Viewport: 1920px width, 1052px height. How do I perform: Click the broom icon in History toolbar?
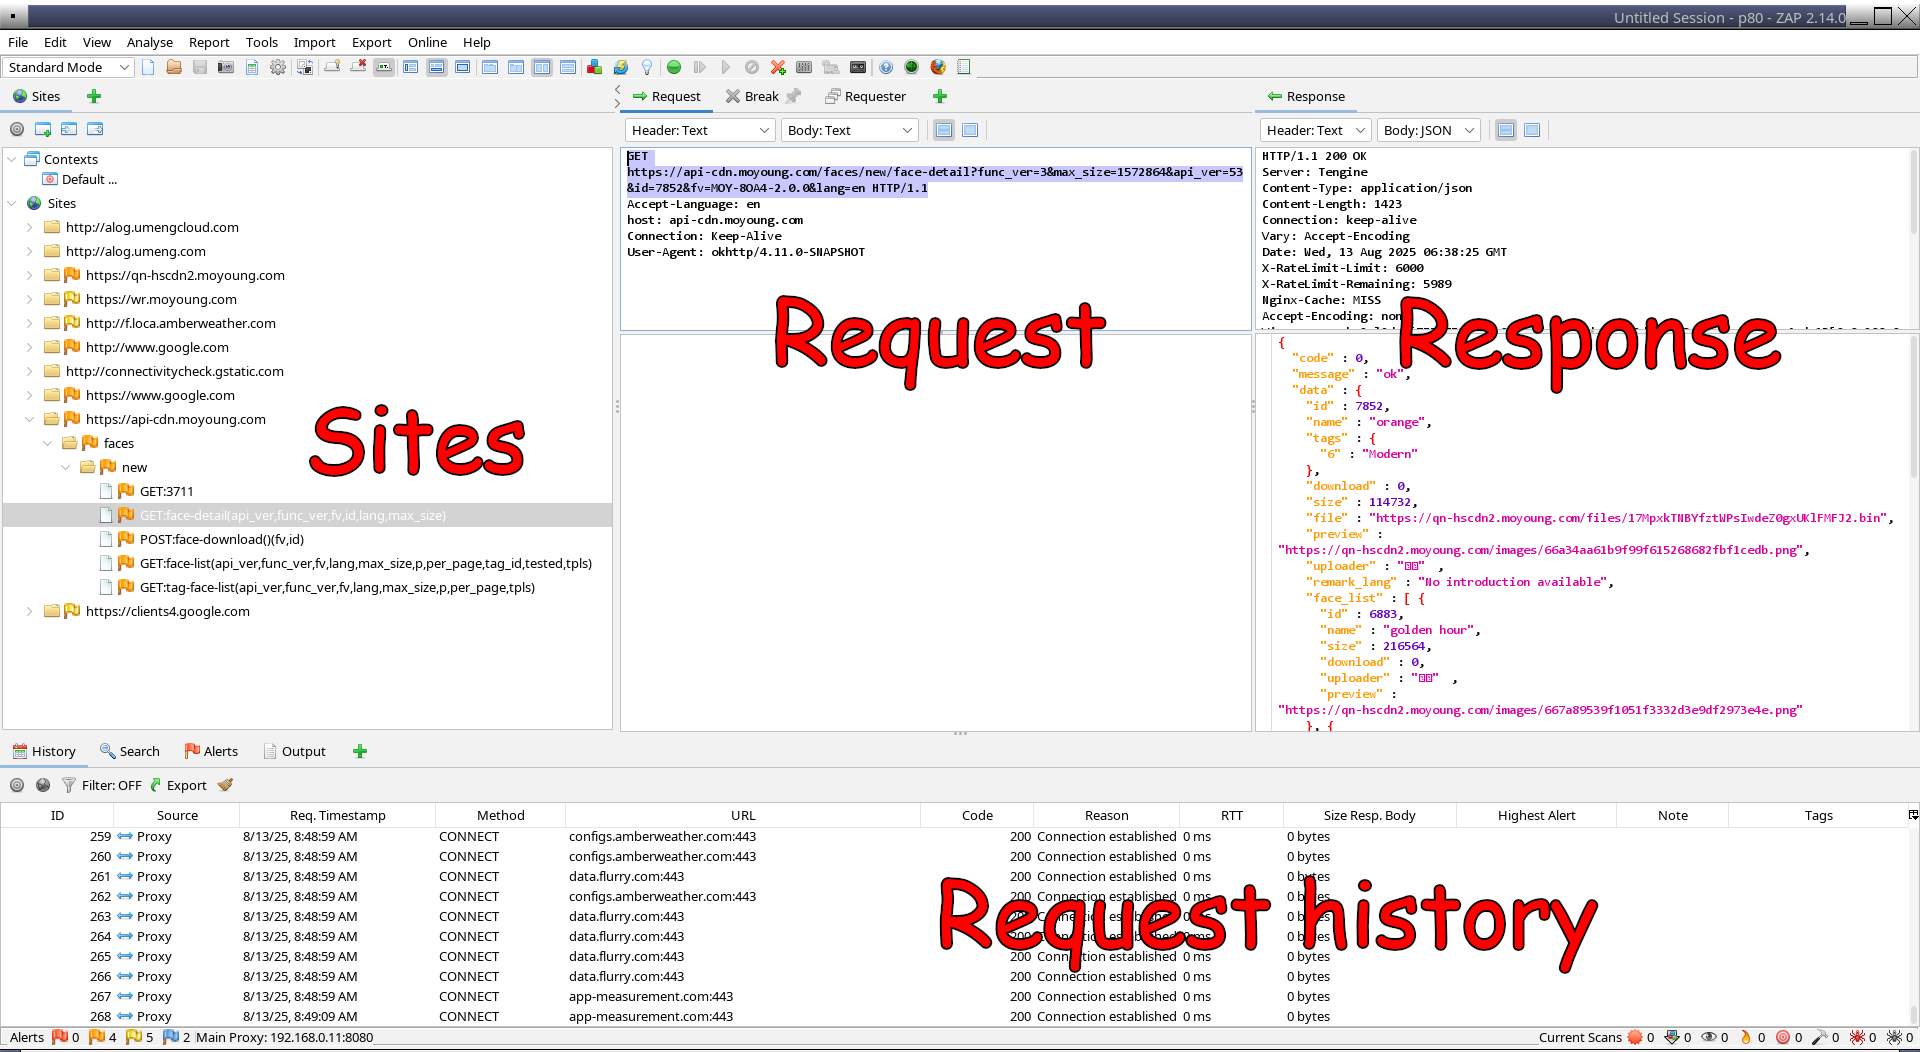tap(226, 785)
